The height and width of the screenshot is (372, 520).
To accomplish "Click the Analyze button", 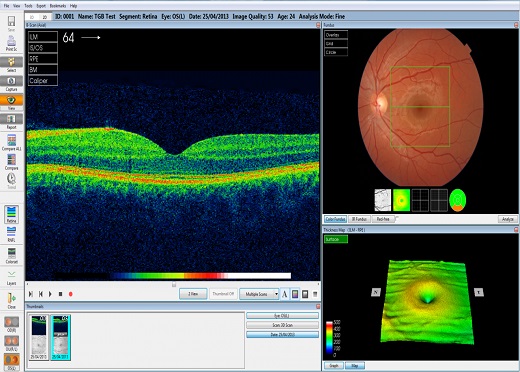I will (x=508, y=219).
